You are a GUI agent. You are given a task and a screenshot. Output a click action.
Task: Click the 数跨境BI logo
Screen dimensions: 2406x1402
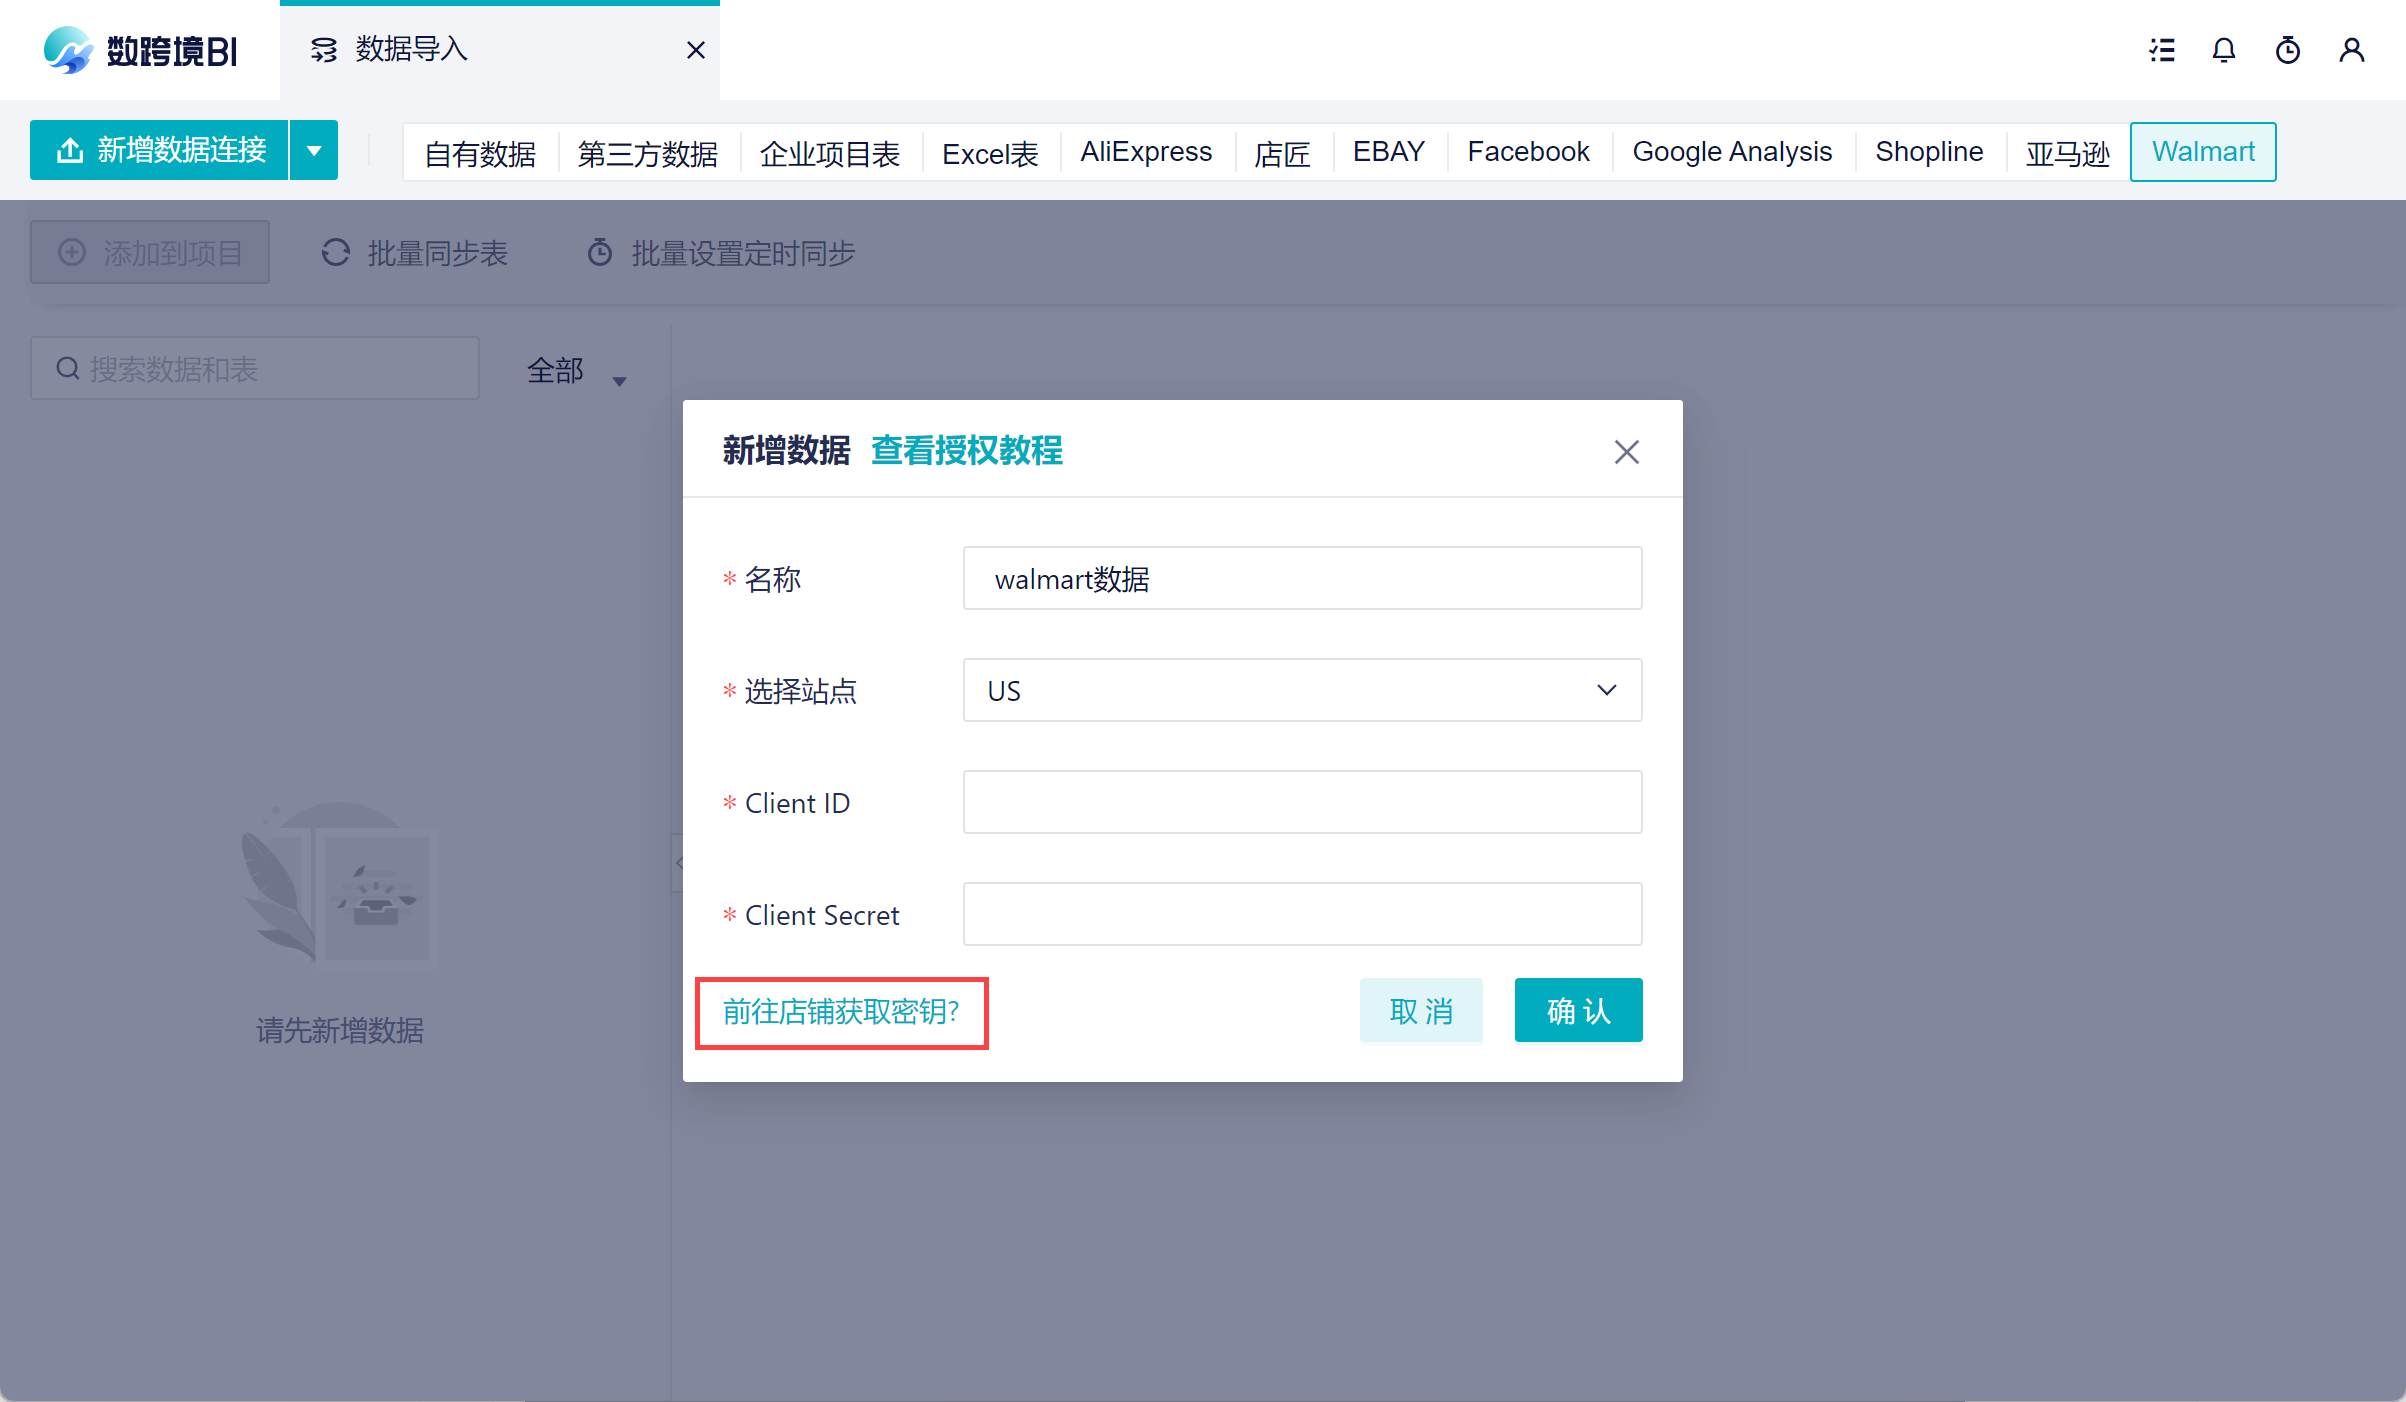[140, 50]
